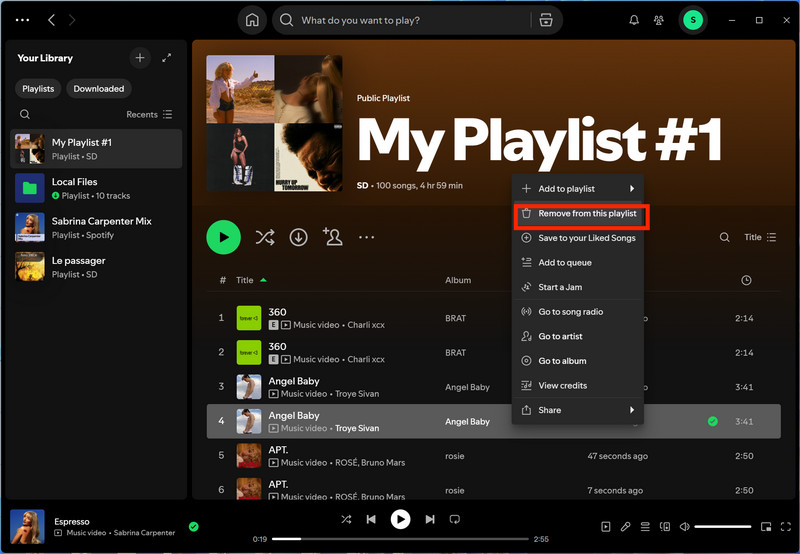Open My Playlist #1 in the library

pyautogui.click(x=96, y=148)
